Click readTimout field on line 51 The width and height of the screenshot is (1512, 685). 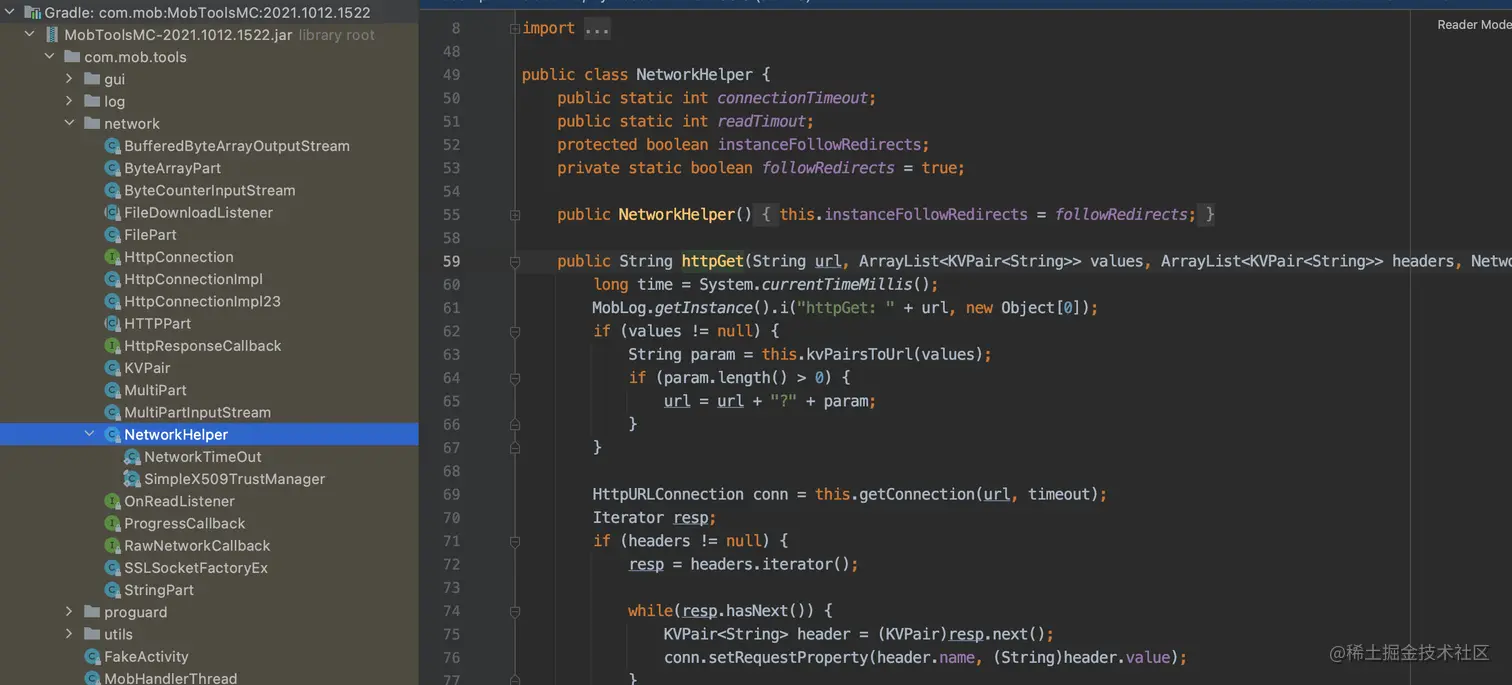click(762, 121)
